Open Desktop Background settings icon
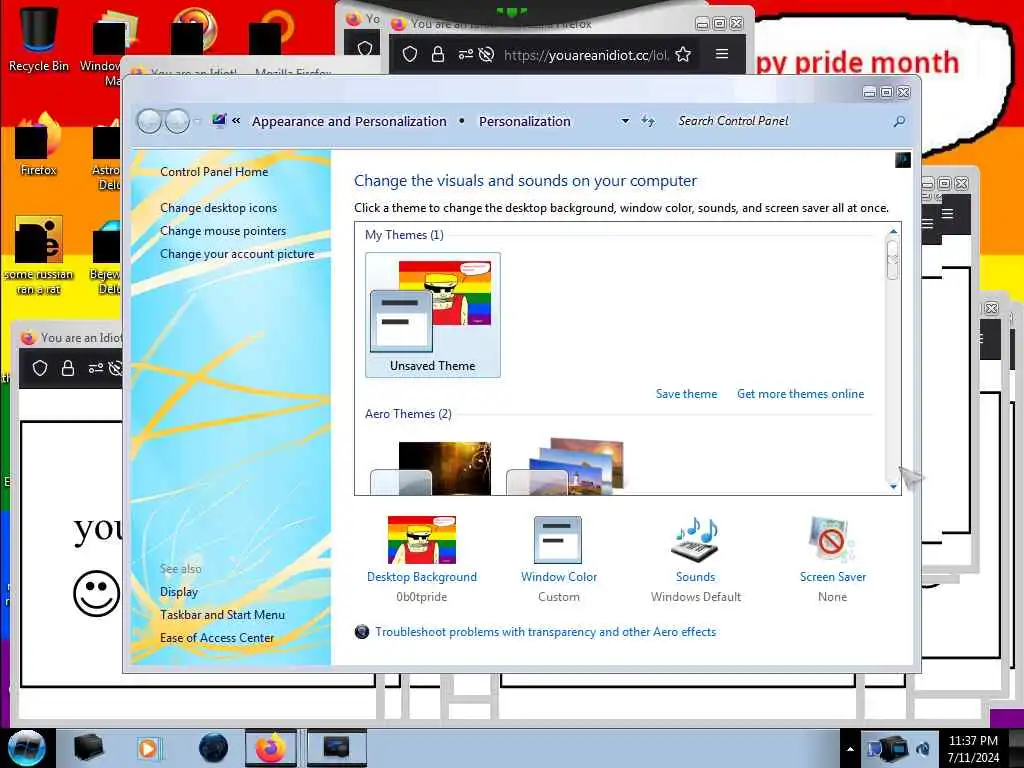The height and width of the screenshot is (768, 1024). [x=422, y=540]
